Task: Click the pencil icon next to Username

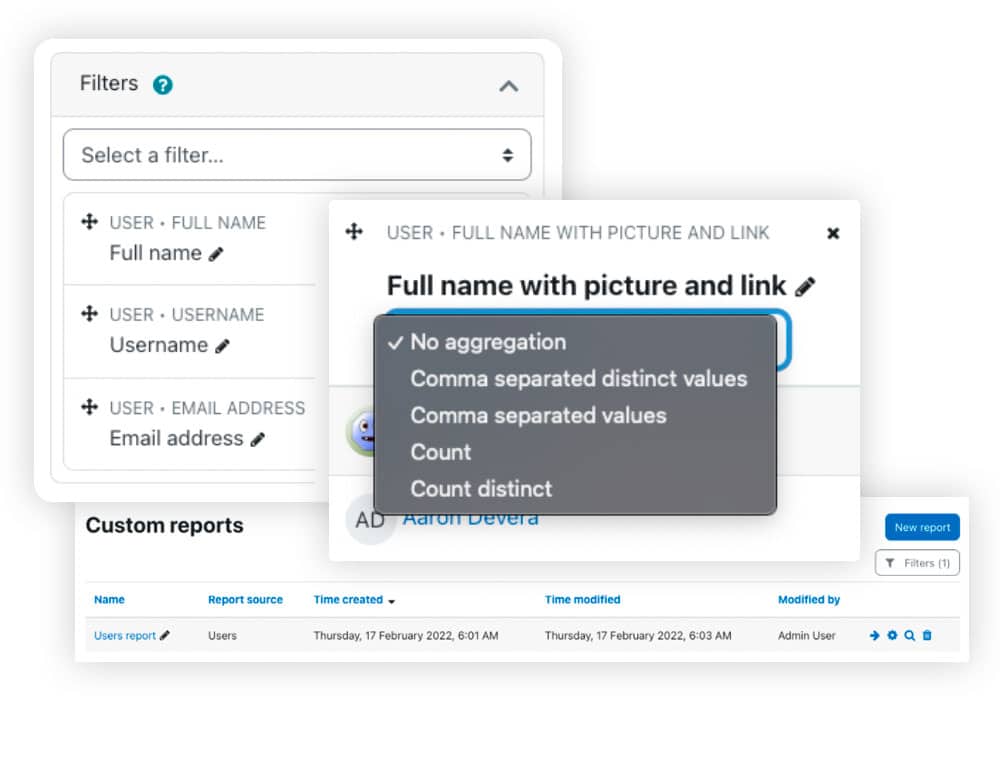Action: pyautogui.click(x=222, y=346)
